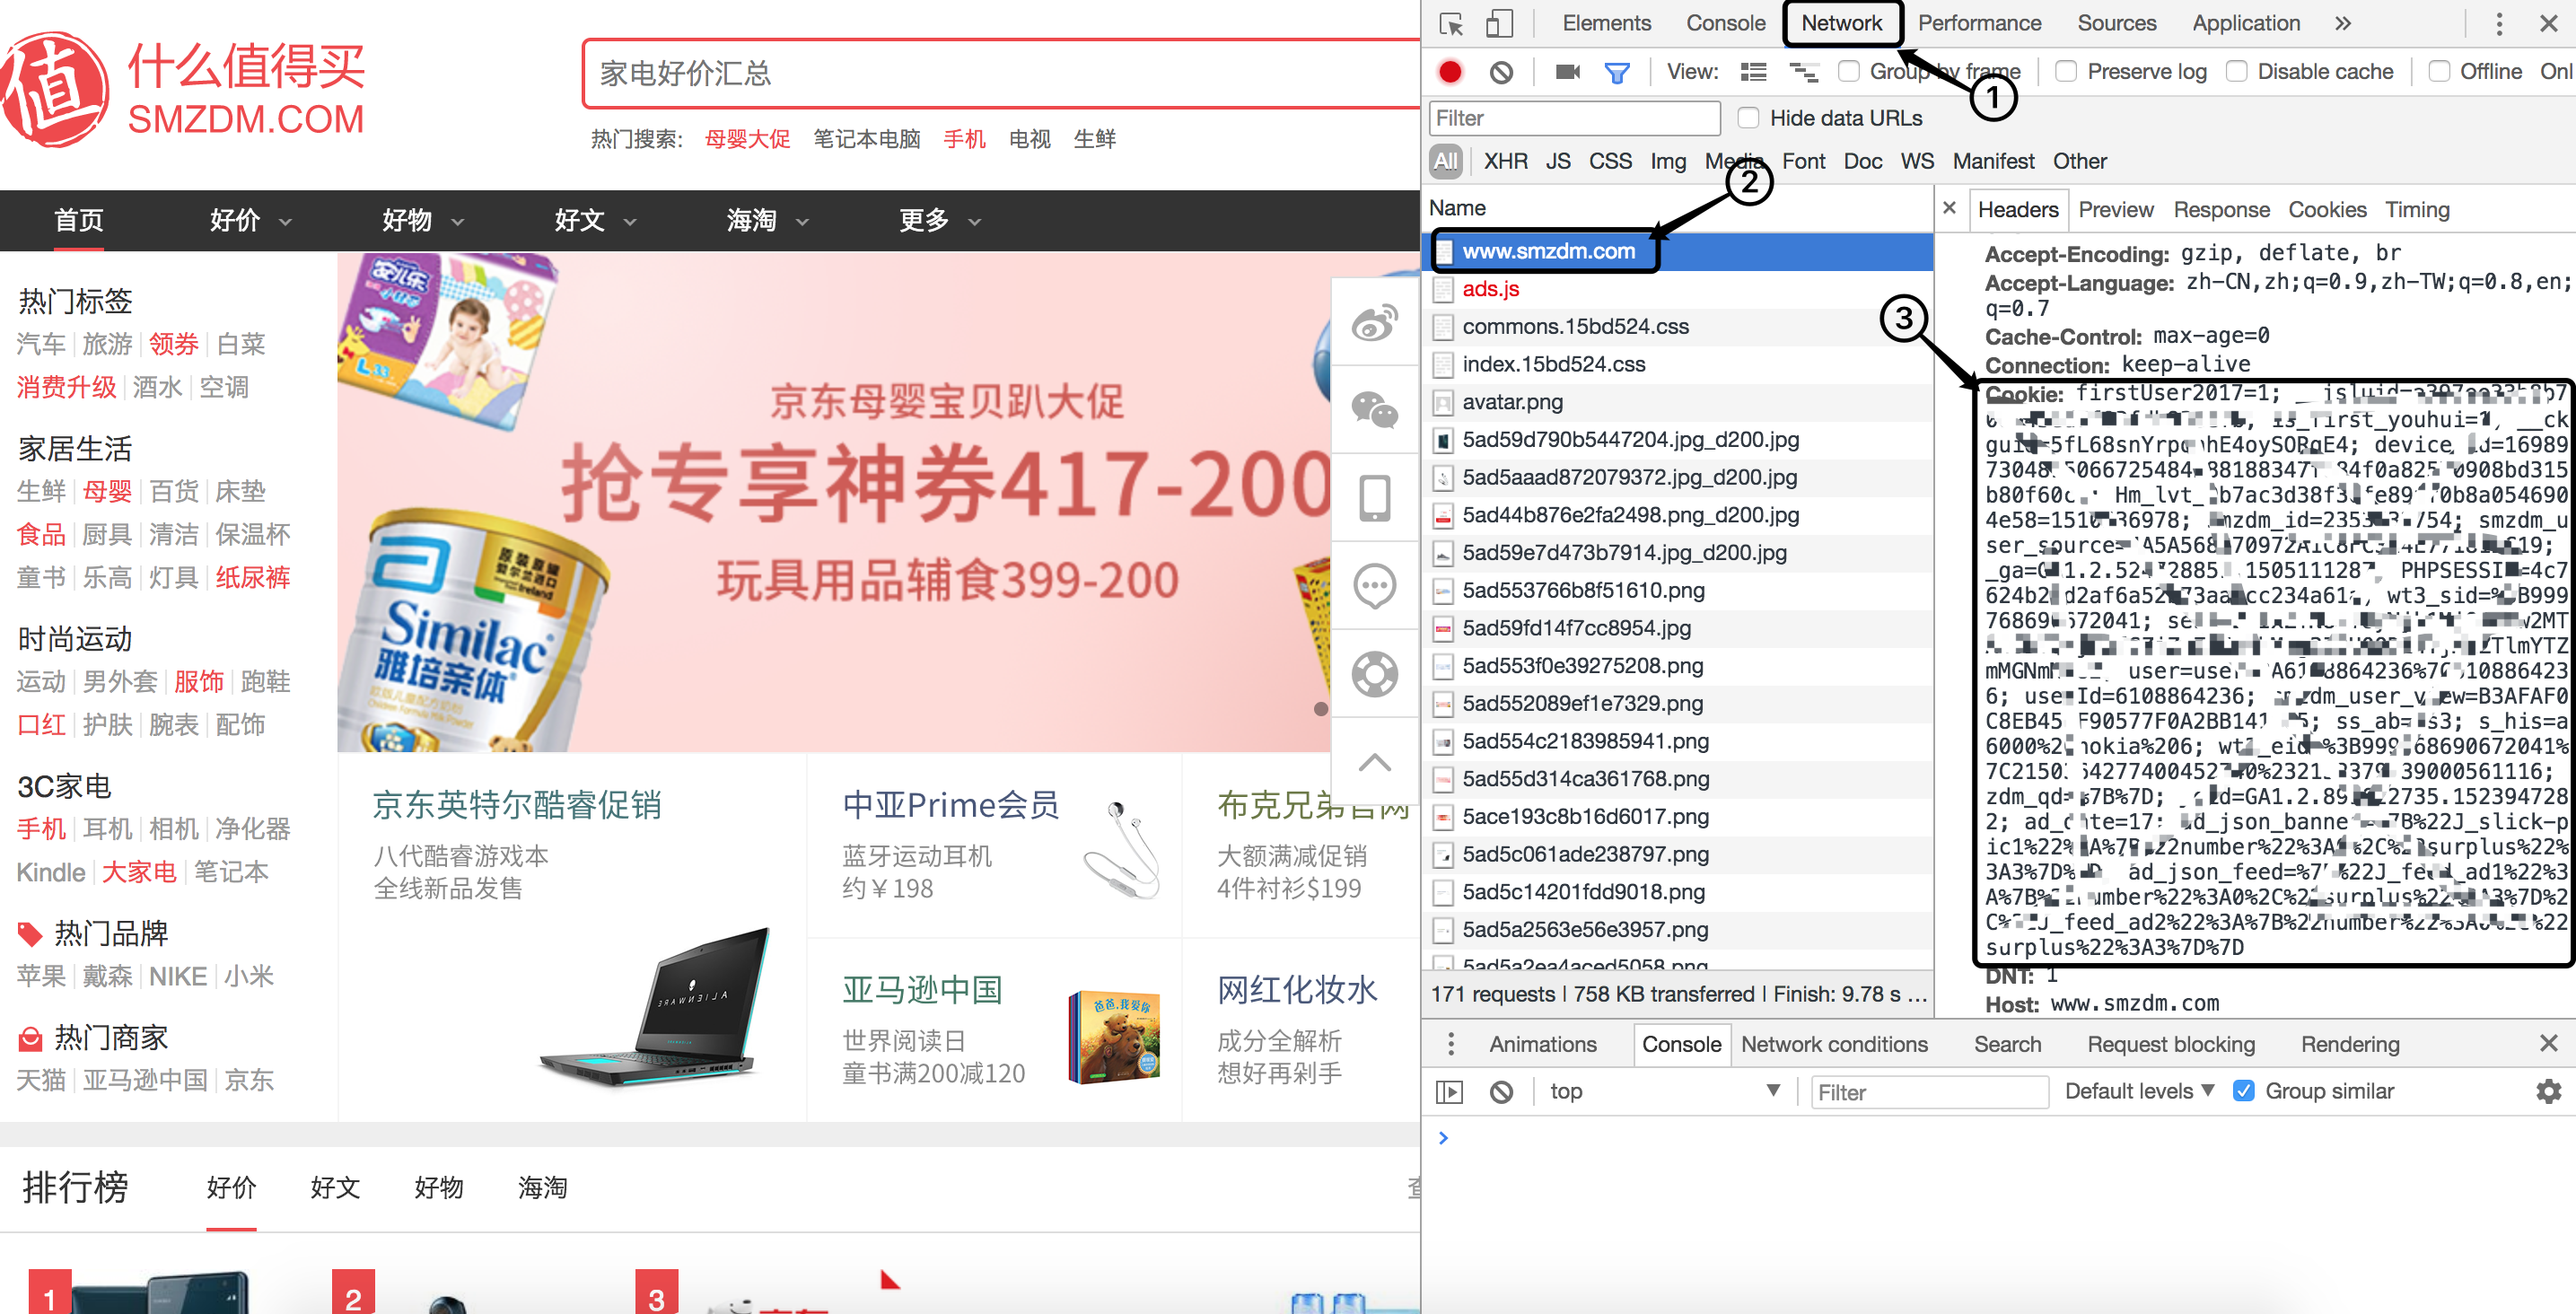
Task: Click the red record network log button
Action: pos(1450,71)
